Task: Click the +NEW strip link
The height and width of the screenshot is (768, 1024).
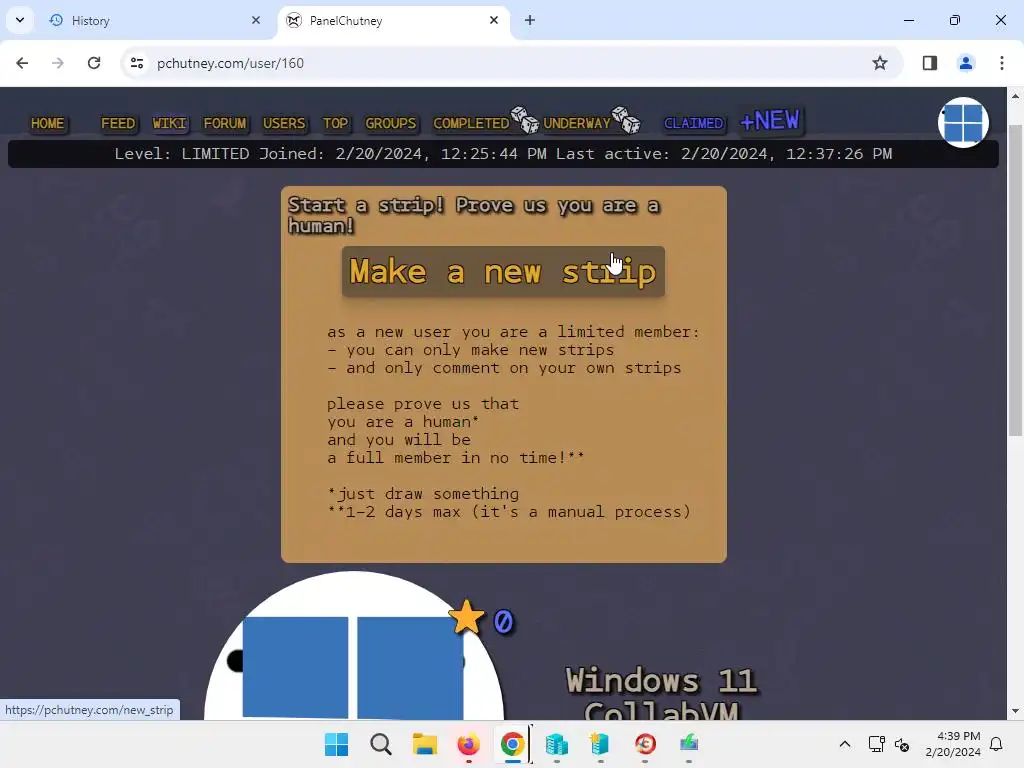Action: coord(770,121)
